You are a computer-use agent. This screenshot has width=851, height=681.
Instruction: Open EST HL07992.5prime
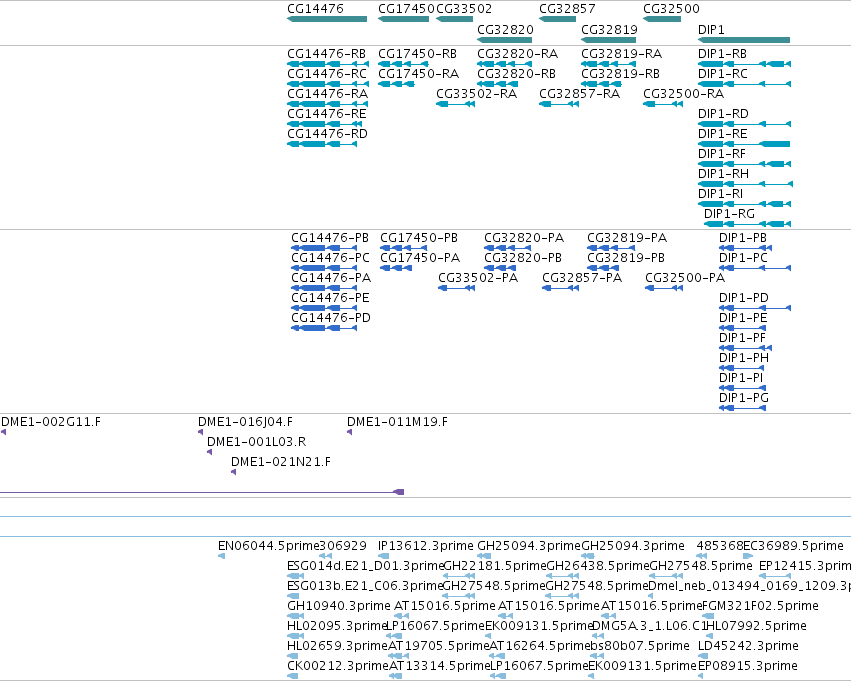pyautogui.click(x=757, y=626)
